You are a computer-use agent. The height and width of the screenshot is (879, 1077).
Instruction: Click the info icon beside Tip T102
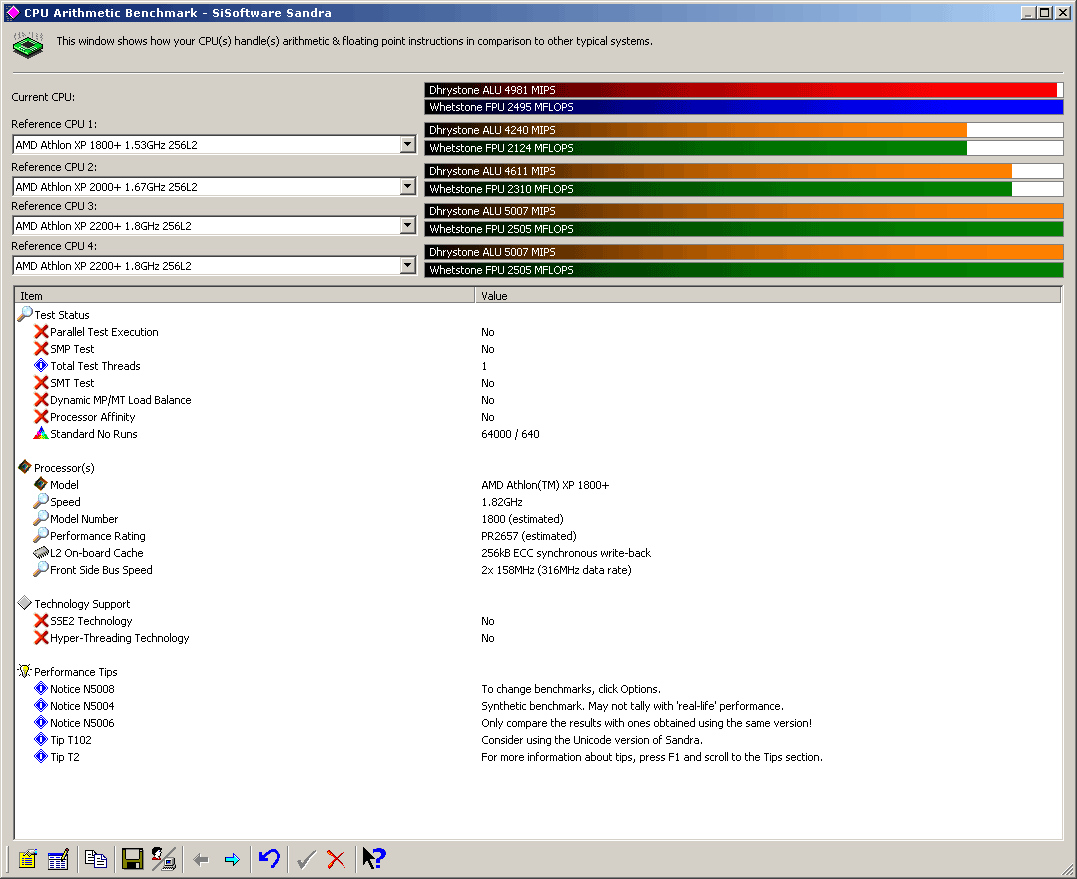(41, 739)
